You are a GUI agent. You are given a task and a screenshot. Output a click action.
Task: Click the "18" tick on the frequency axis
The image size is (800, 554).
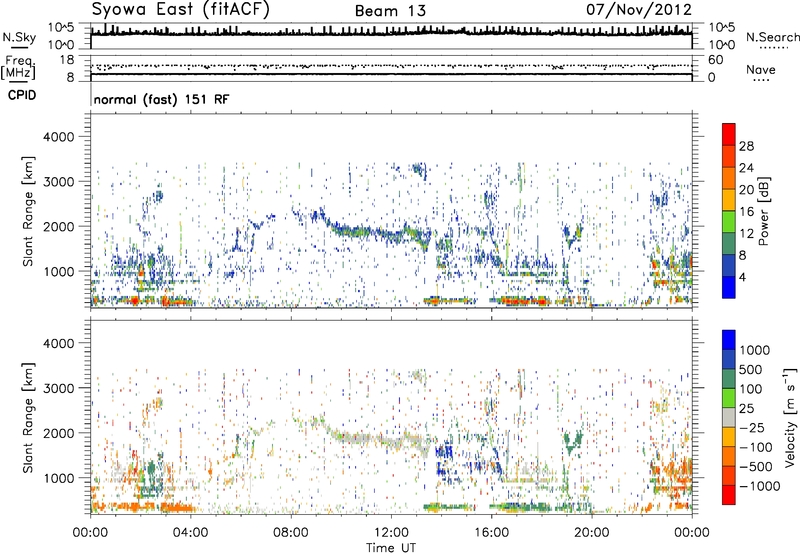coord(67,60)
